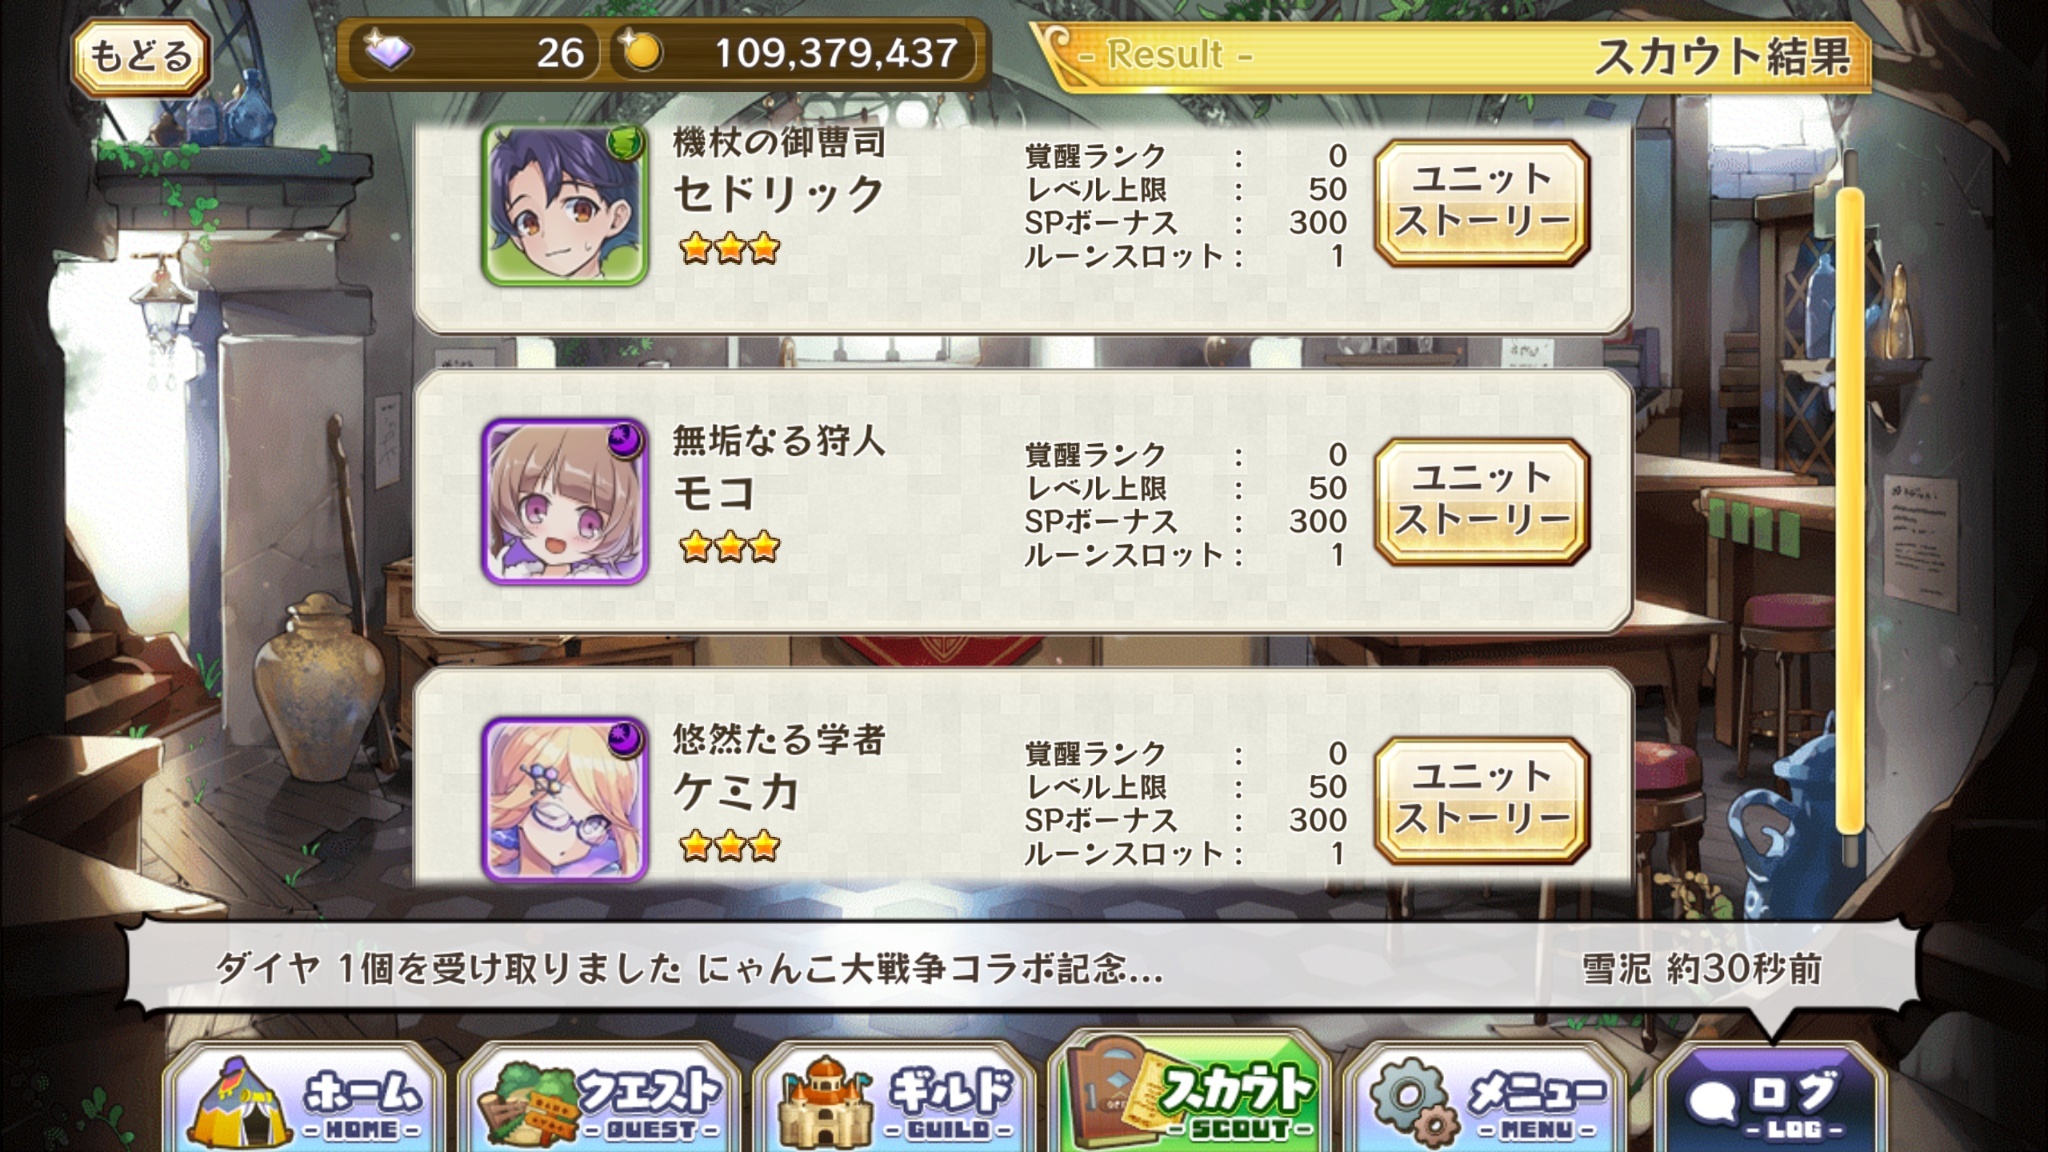2048x1152 pixels.
Task: Click the purple moon badge on ケミカ
Action: coord(626,738)
